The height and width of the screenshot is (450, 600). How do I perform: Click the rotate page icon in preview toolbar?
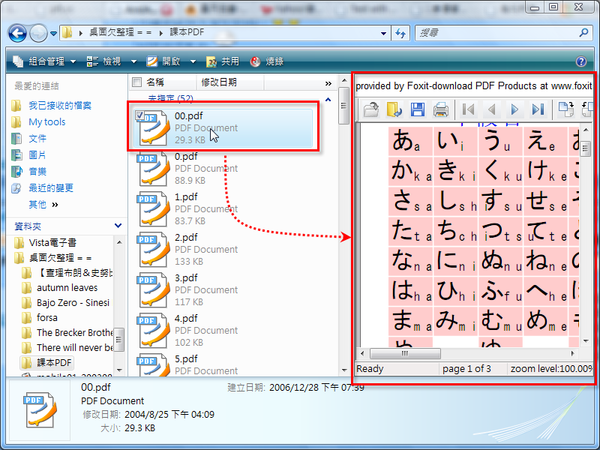coord(566,109)
